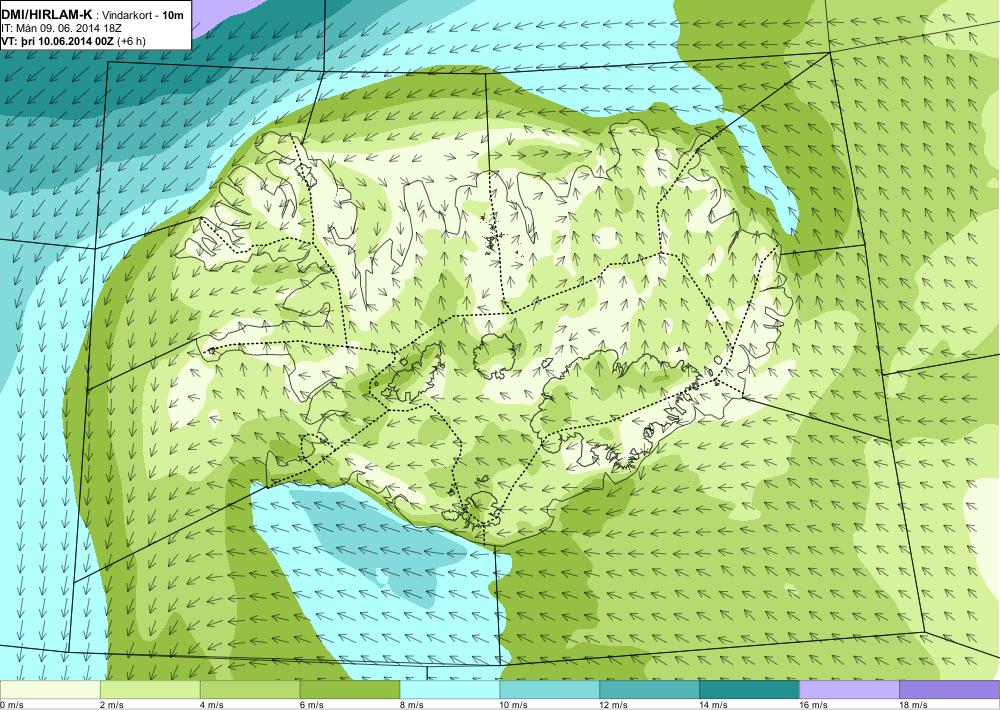This screenshot has height=710, width=1000.
Task: Click the 'IT: Mán 09. 06. 2014 18Z' line
Action: pyautogui.click(x=62, y=28)
